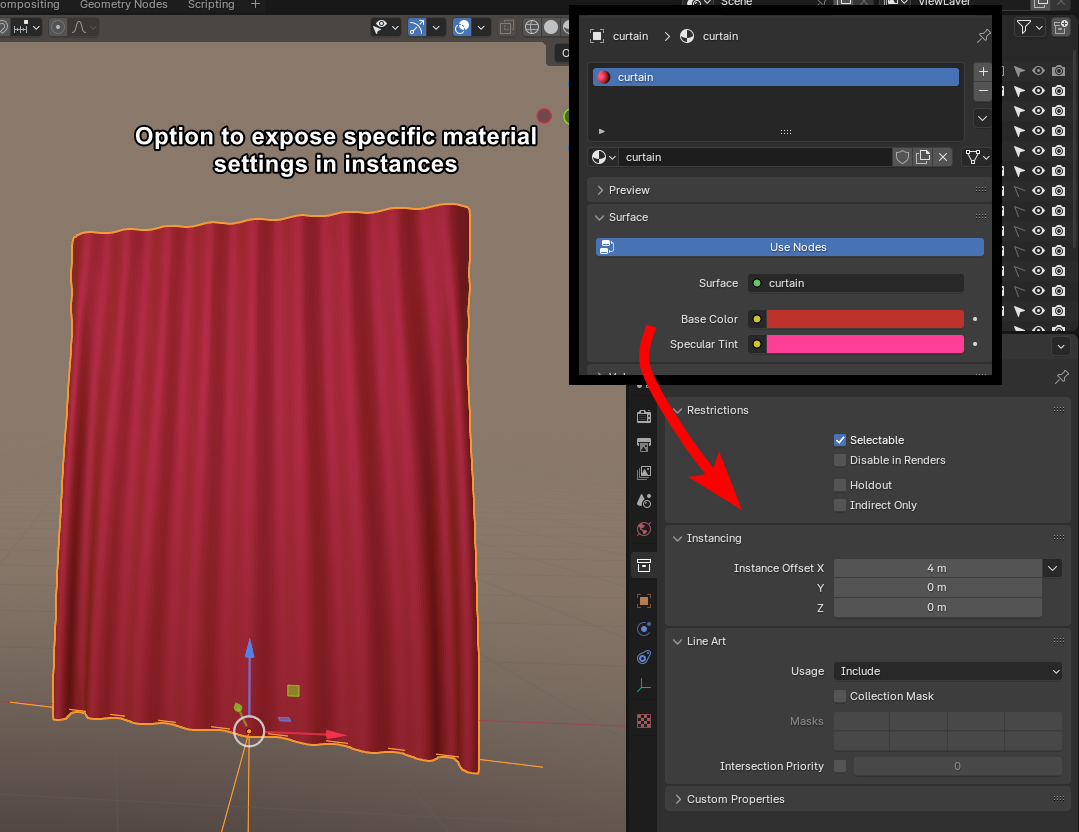Enable the Indirect Only checkbox

pyautogui.click(x=840, y=505)
